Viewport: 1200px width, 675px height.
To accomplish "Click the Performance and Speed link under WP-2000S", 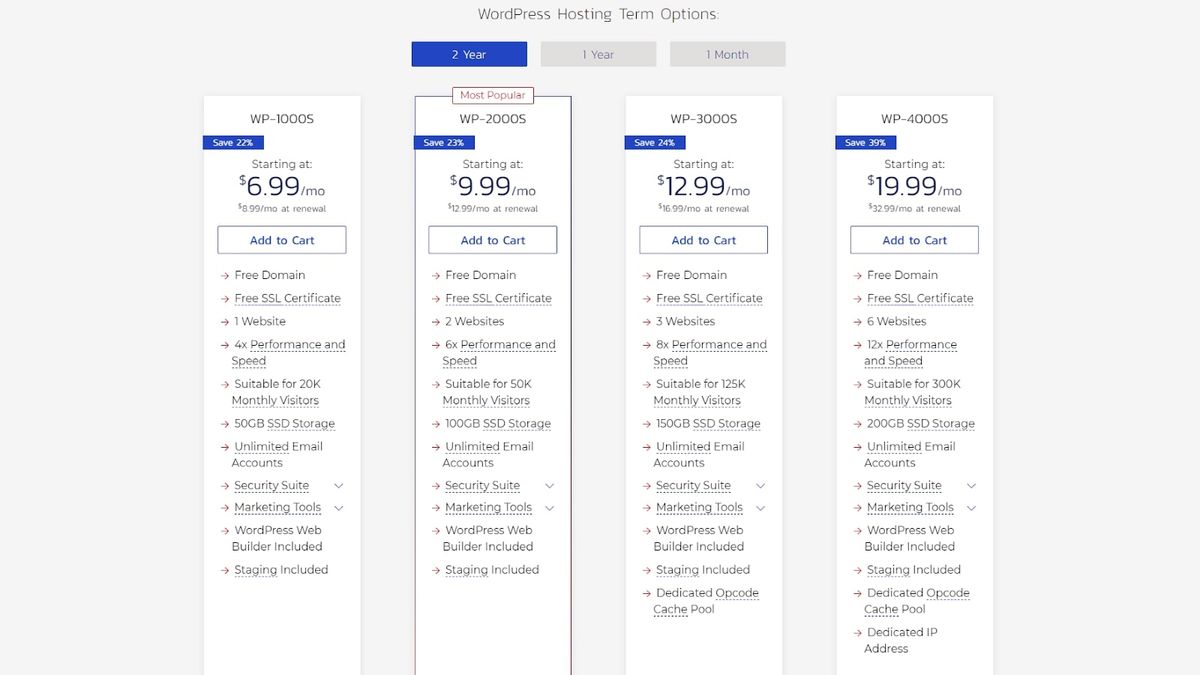I will coord(500,344).
